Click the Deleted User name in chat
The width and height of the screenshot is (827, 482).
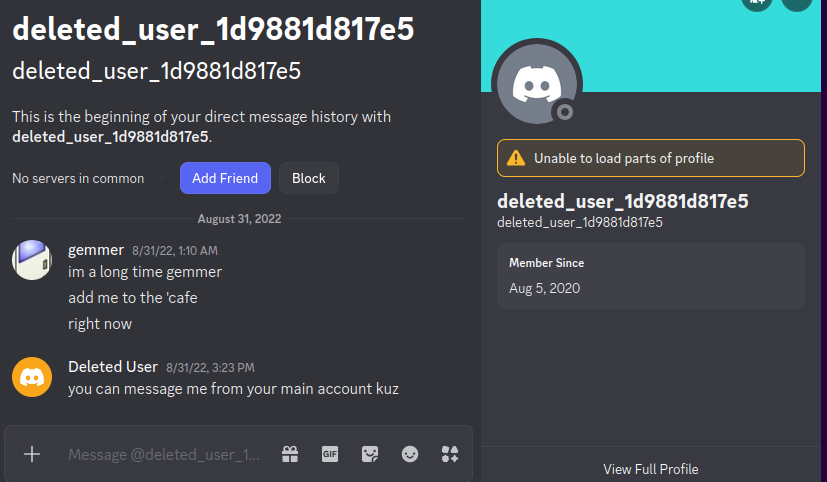point(113,367)
